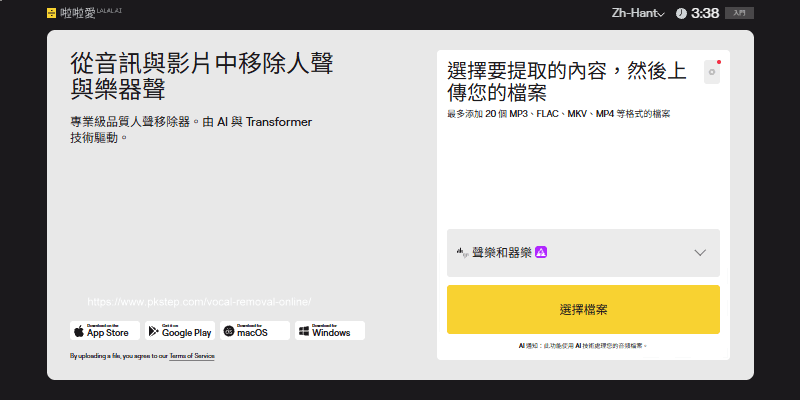The width and height of the screenshot is (800, 400).
Task: Click the yellow LALAL.AI logo icon
Action: click(x=51, y=13)
